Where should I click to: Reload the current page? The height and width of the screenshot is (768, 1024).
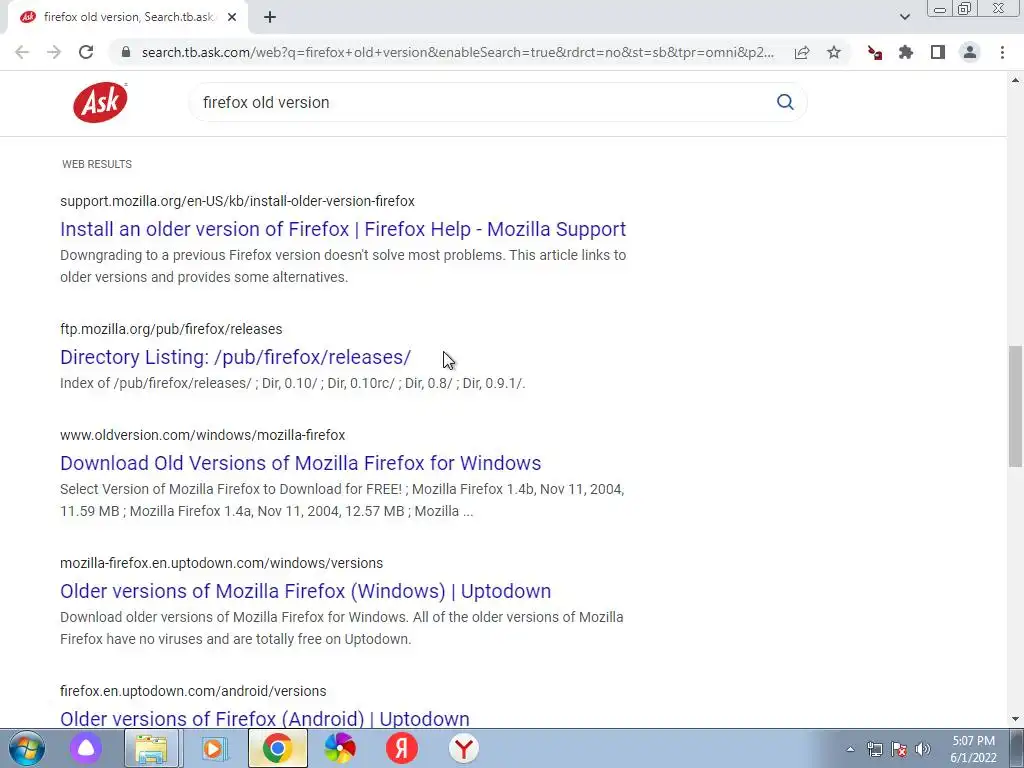click(x=86, y=52)
